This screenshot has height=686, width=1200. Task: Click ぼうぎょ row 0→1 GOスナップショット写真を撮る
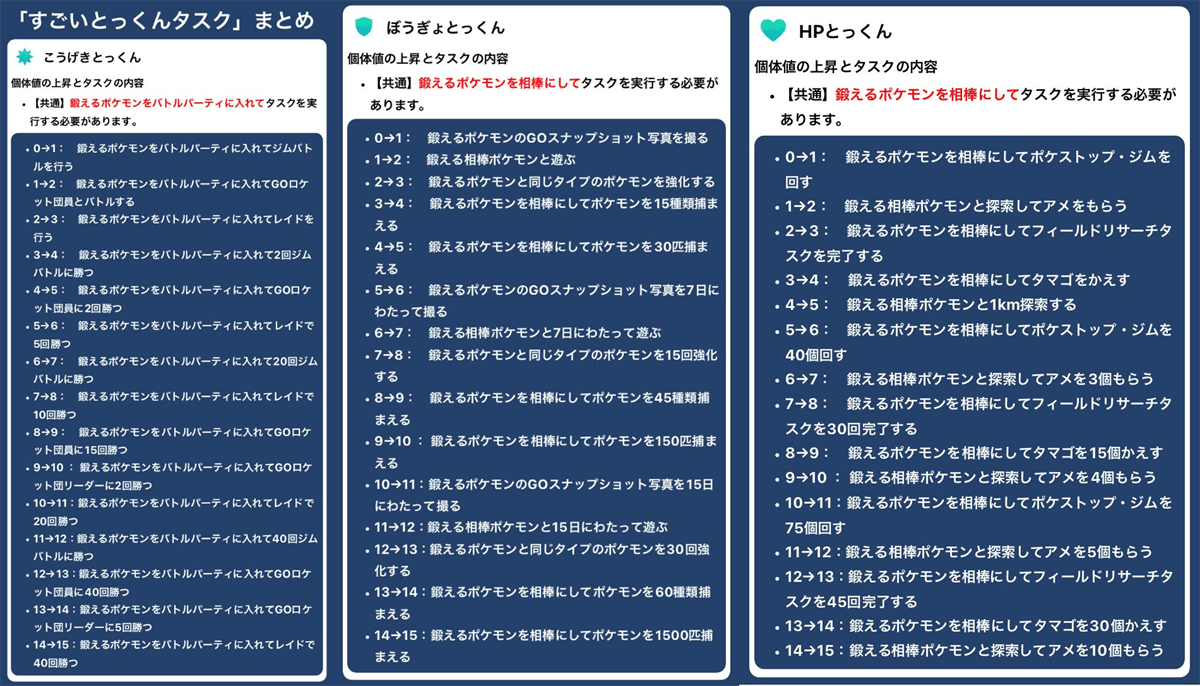tap(542, 137)
